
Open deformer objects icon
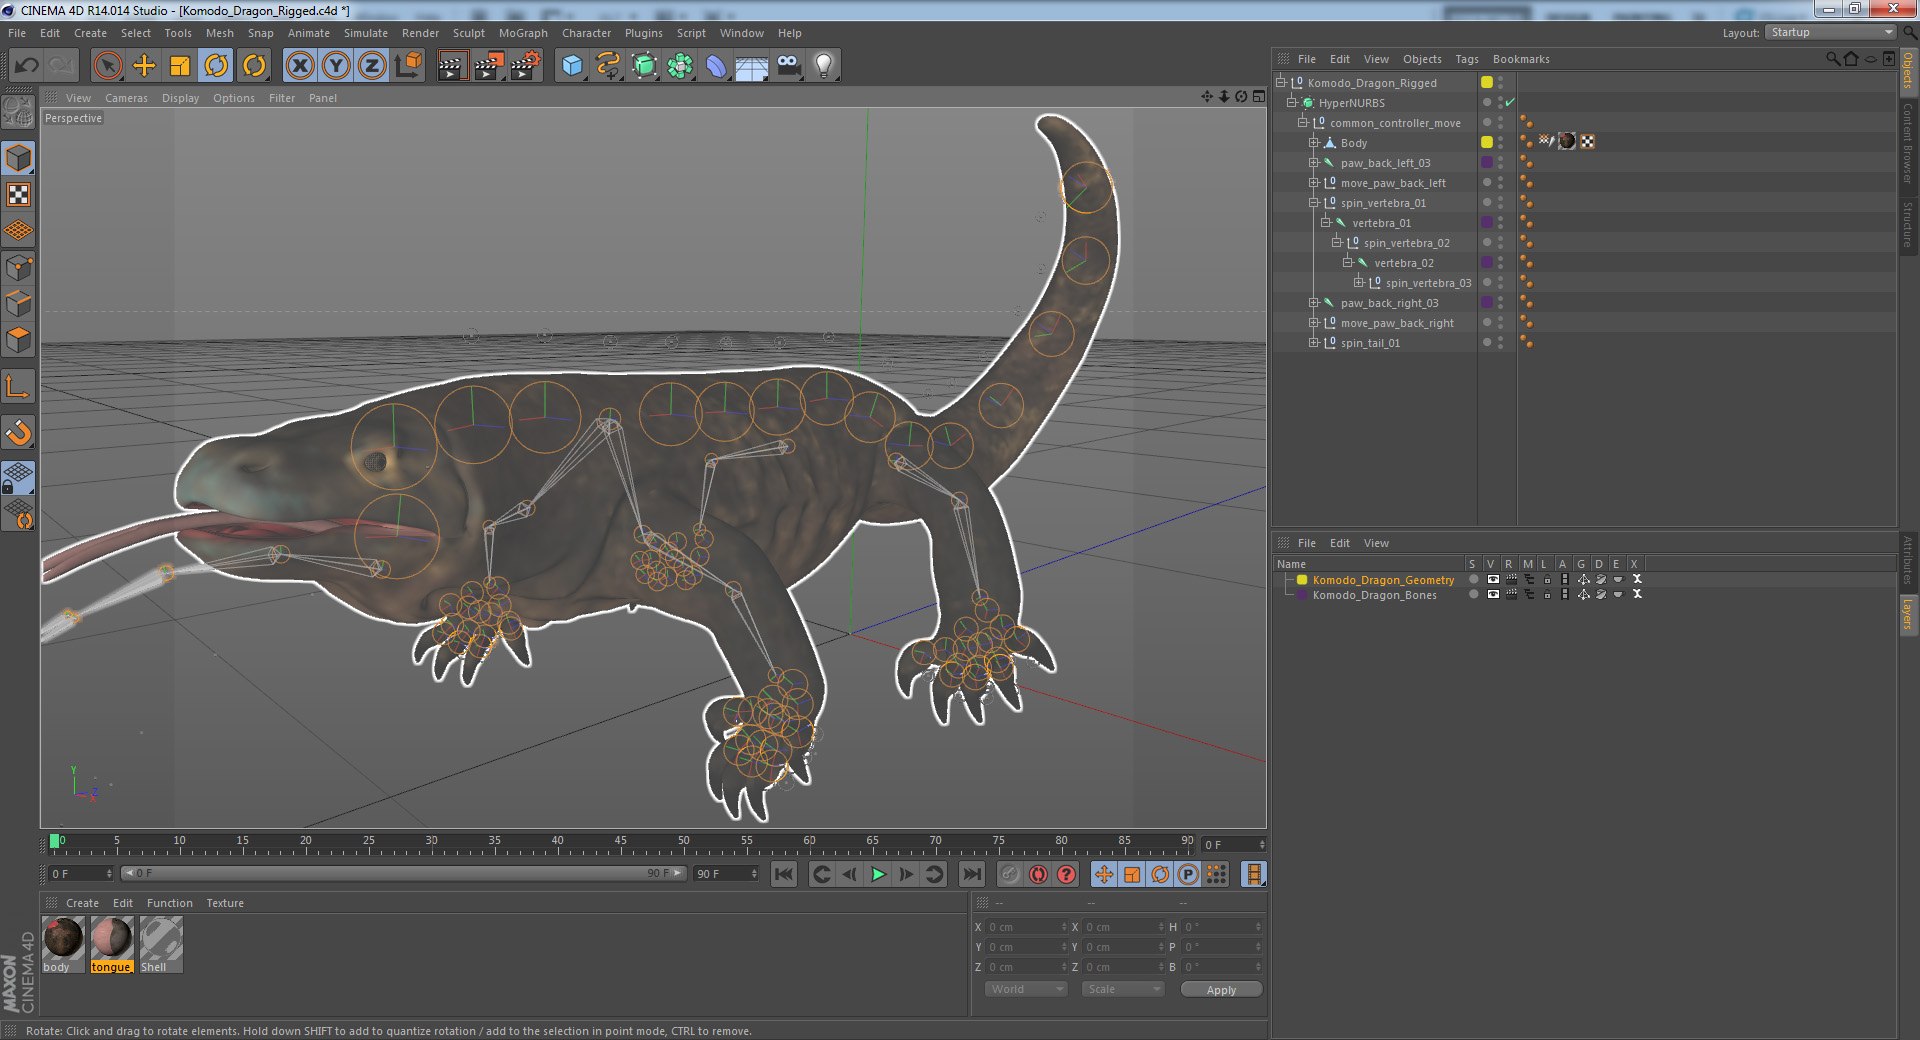click(716, 66)
